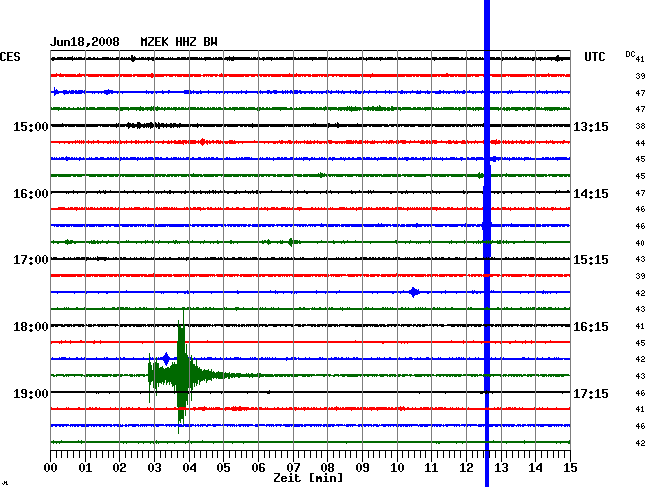Image resolution: width=650 pixels, height=494 pixels.
Task: Select the 18:00 left time label
Action: click(31, 326)
